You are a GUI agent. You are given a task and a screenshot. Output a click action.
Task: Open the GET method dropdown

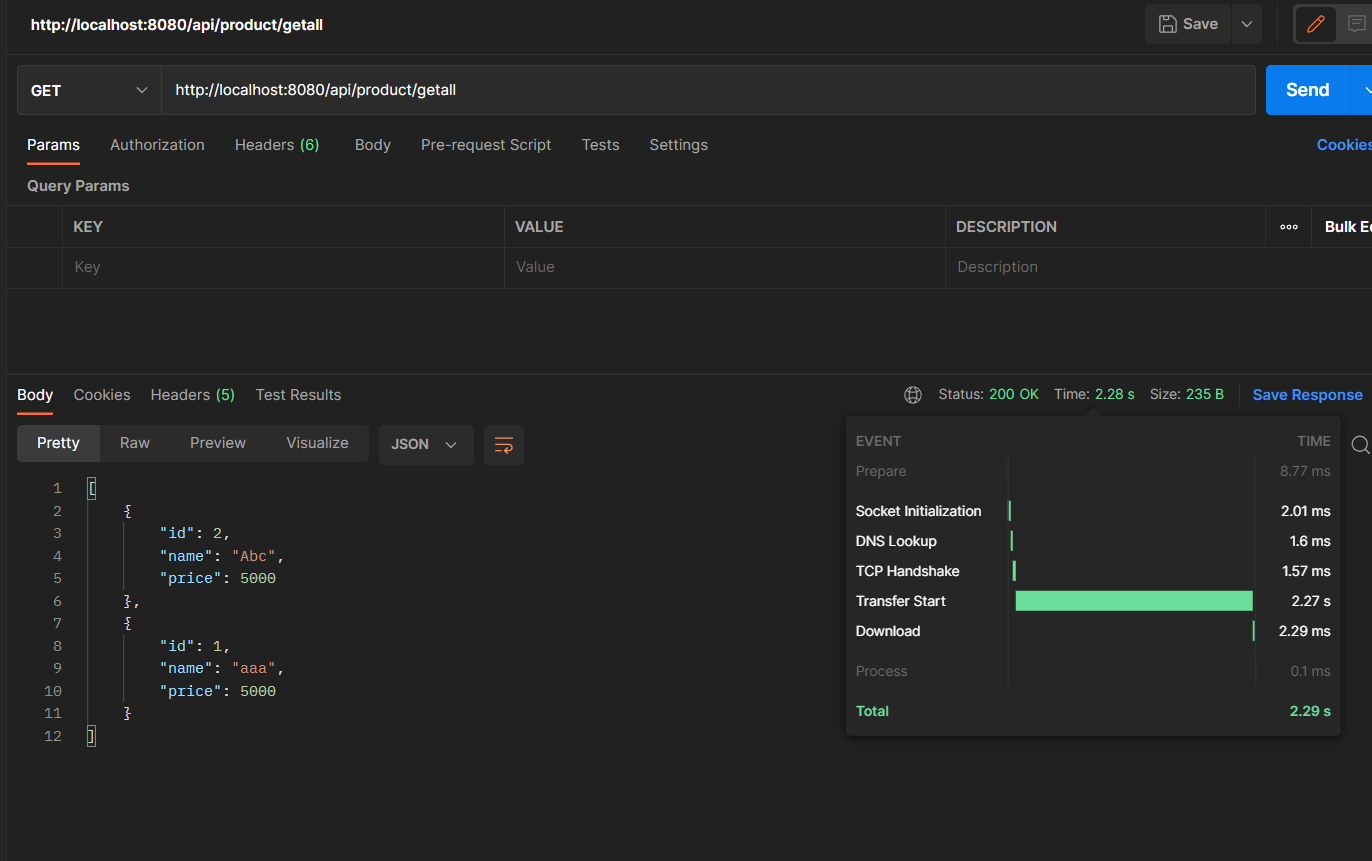coord(89,90)
